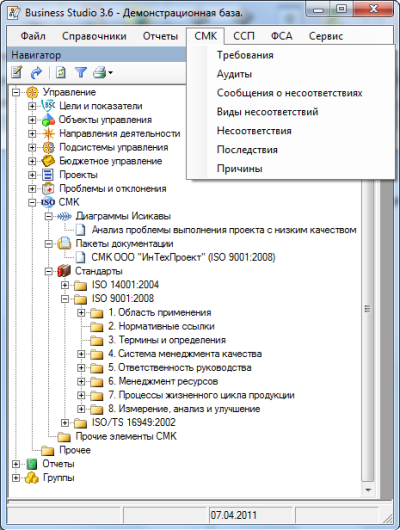Click the star icon of Направления деятельности
This screenshot has height=530, width=400.
click(x=48, y=134)
